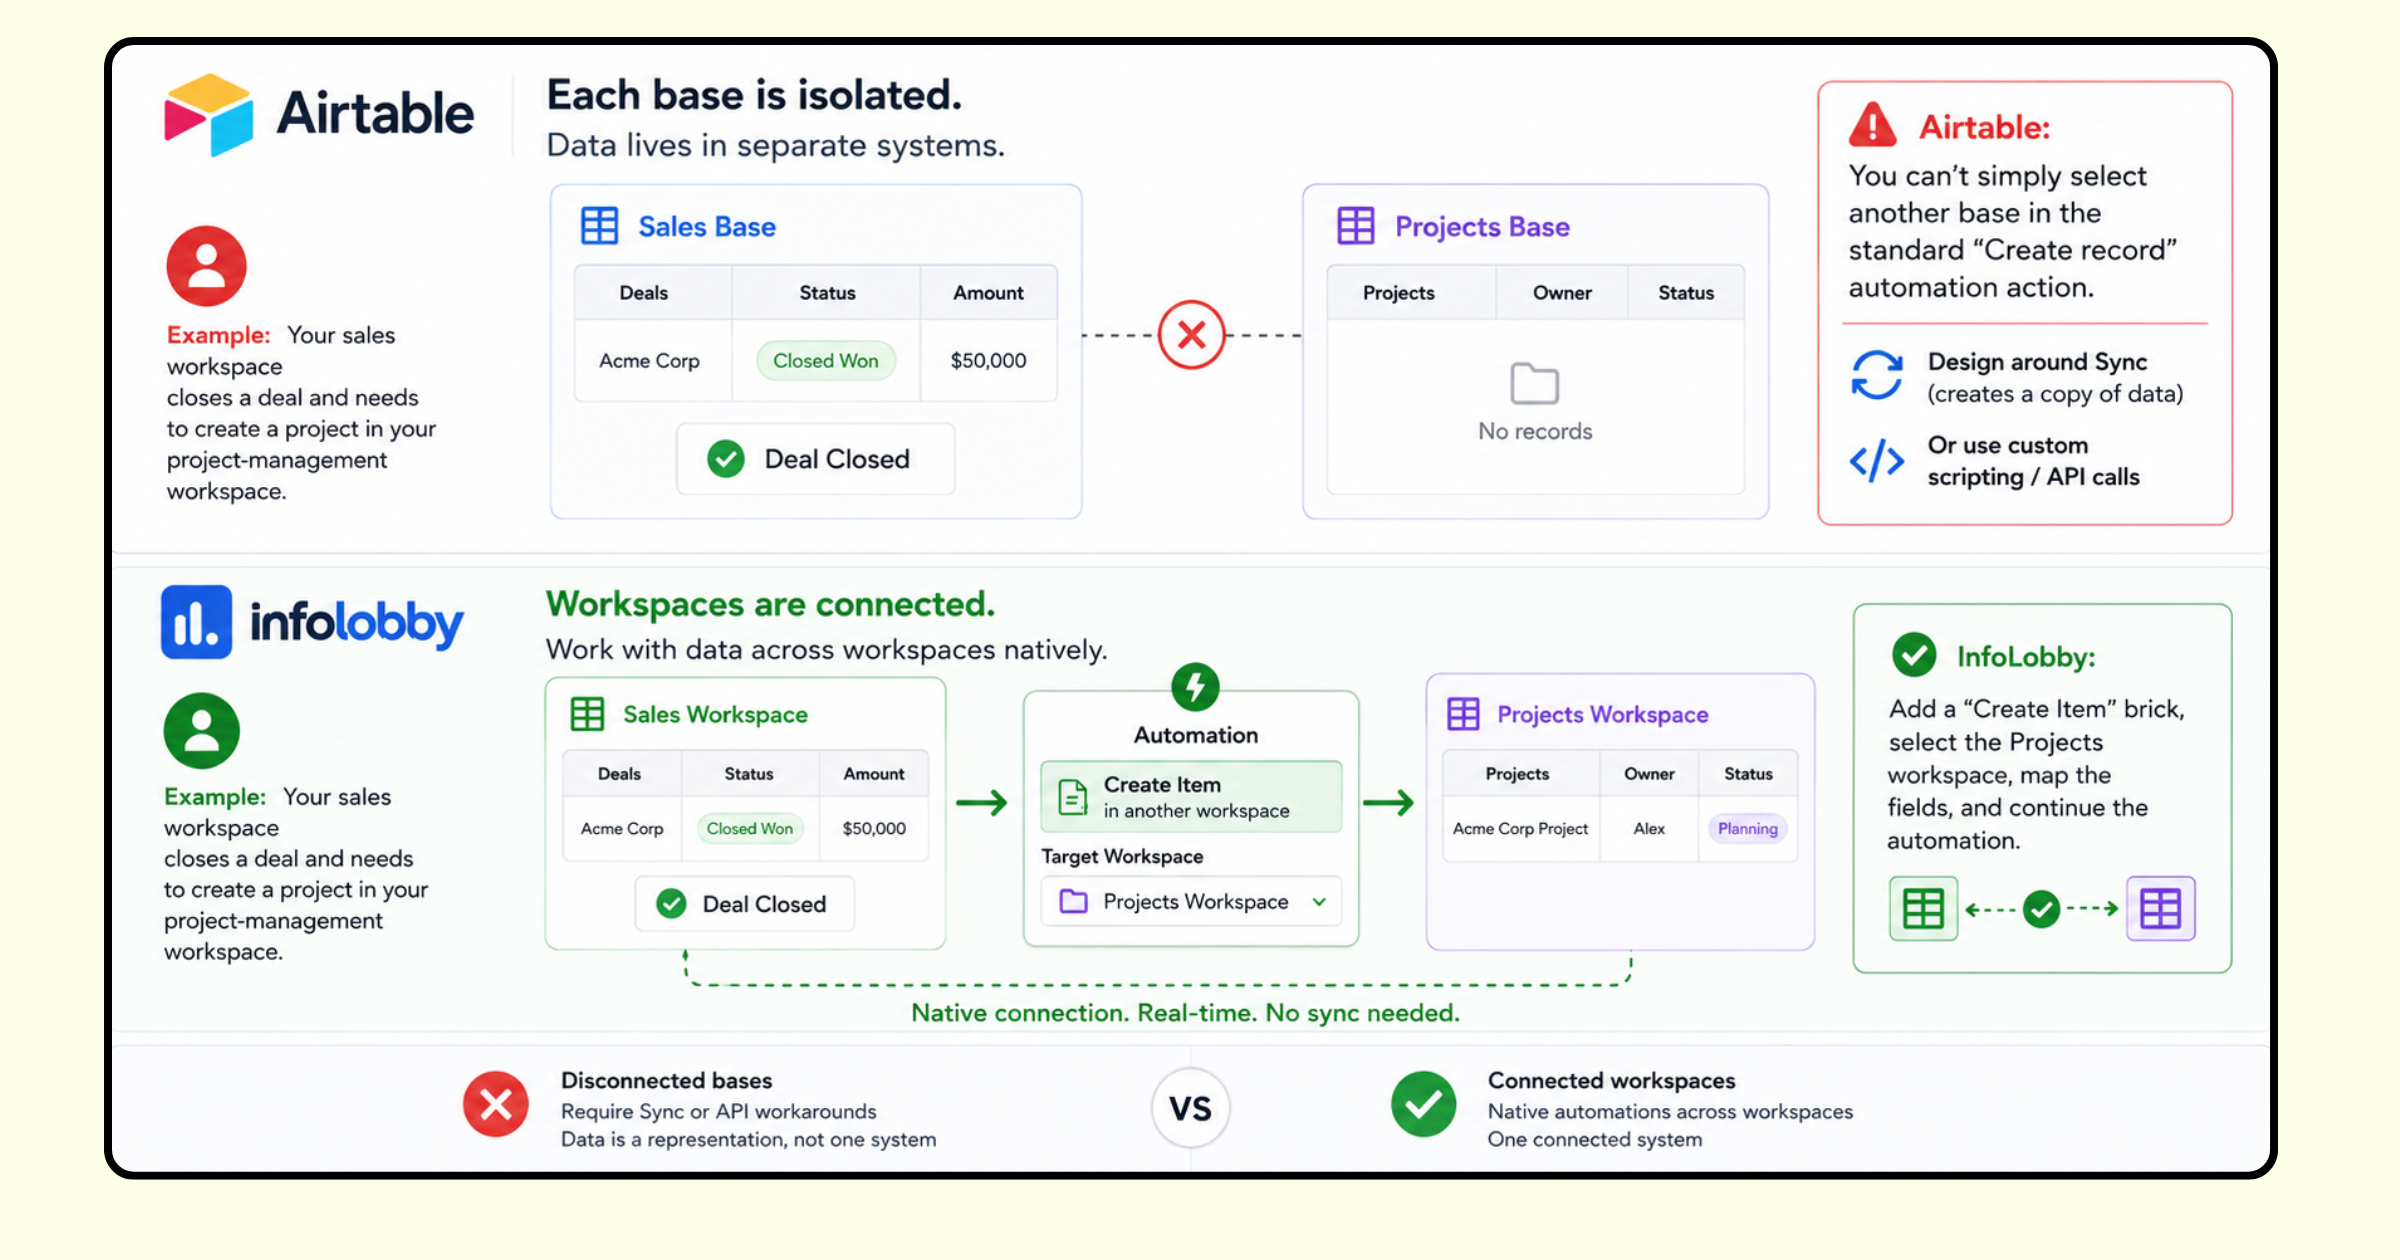This screenshot has height=1260, width=2400.
Task: Click the Target Workspace label
Action: 1122,857
